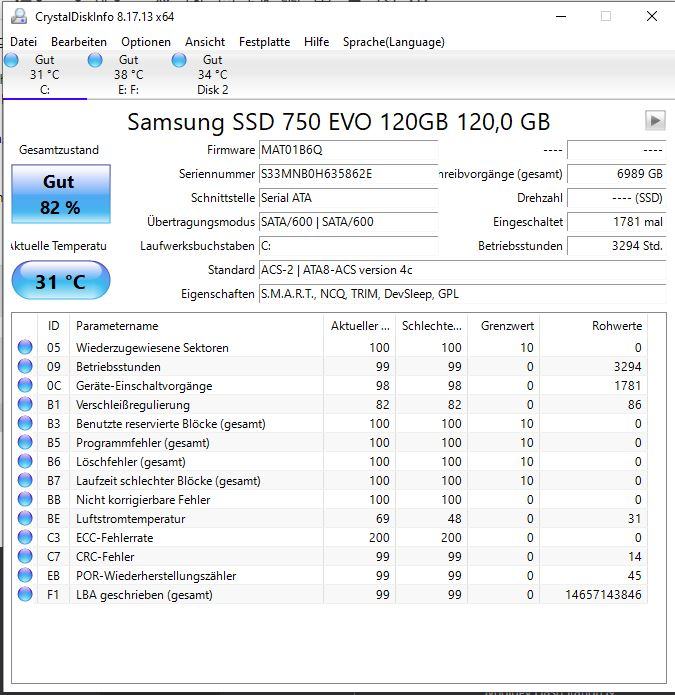Click the Standard field ACS-2
This screenshot has width=675, height=695.
point(462,269)
